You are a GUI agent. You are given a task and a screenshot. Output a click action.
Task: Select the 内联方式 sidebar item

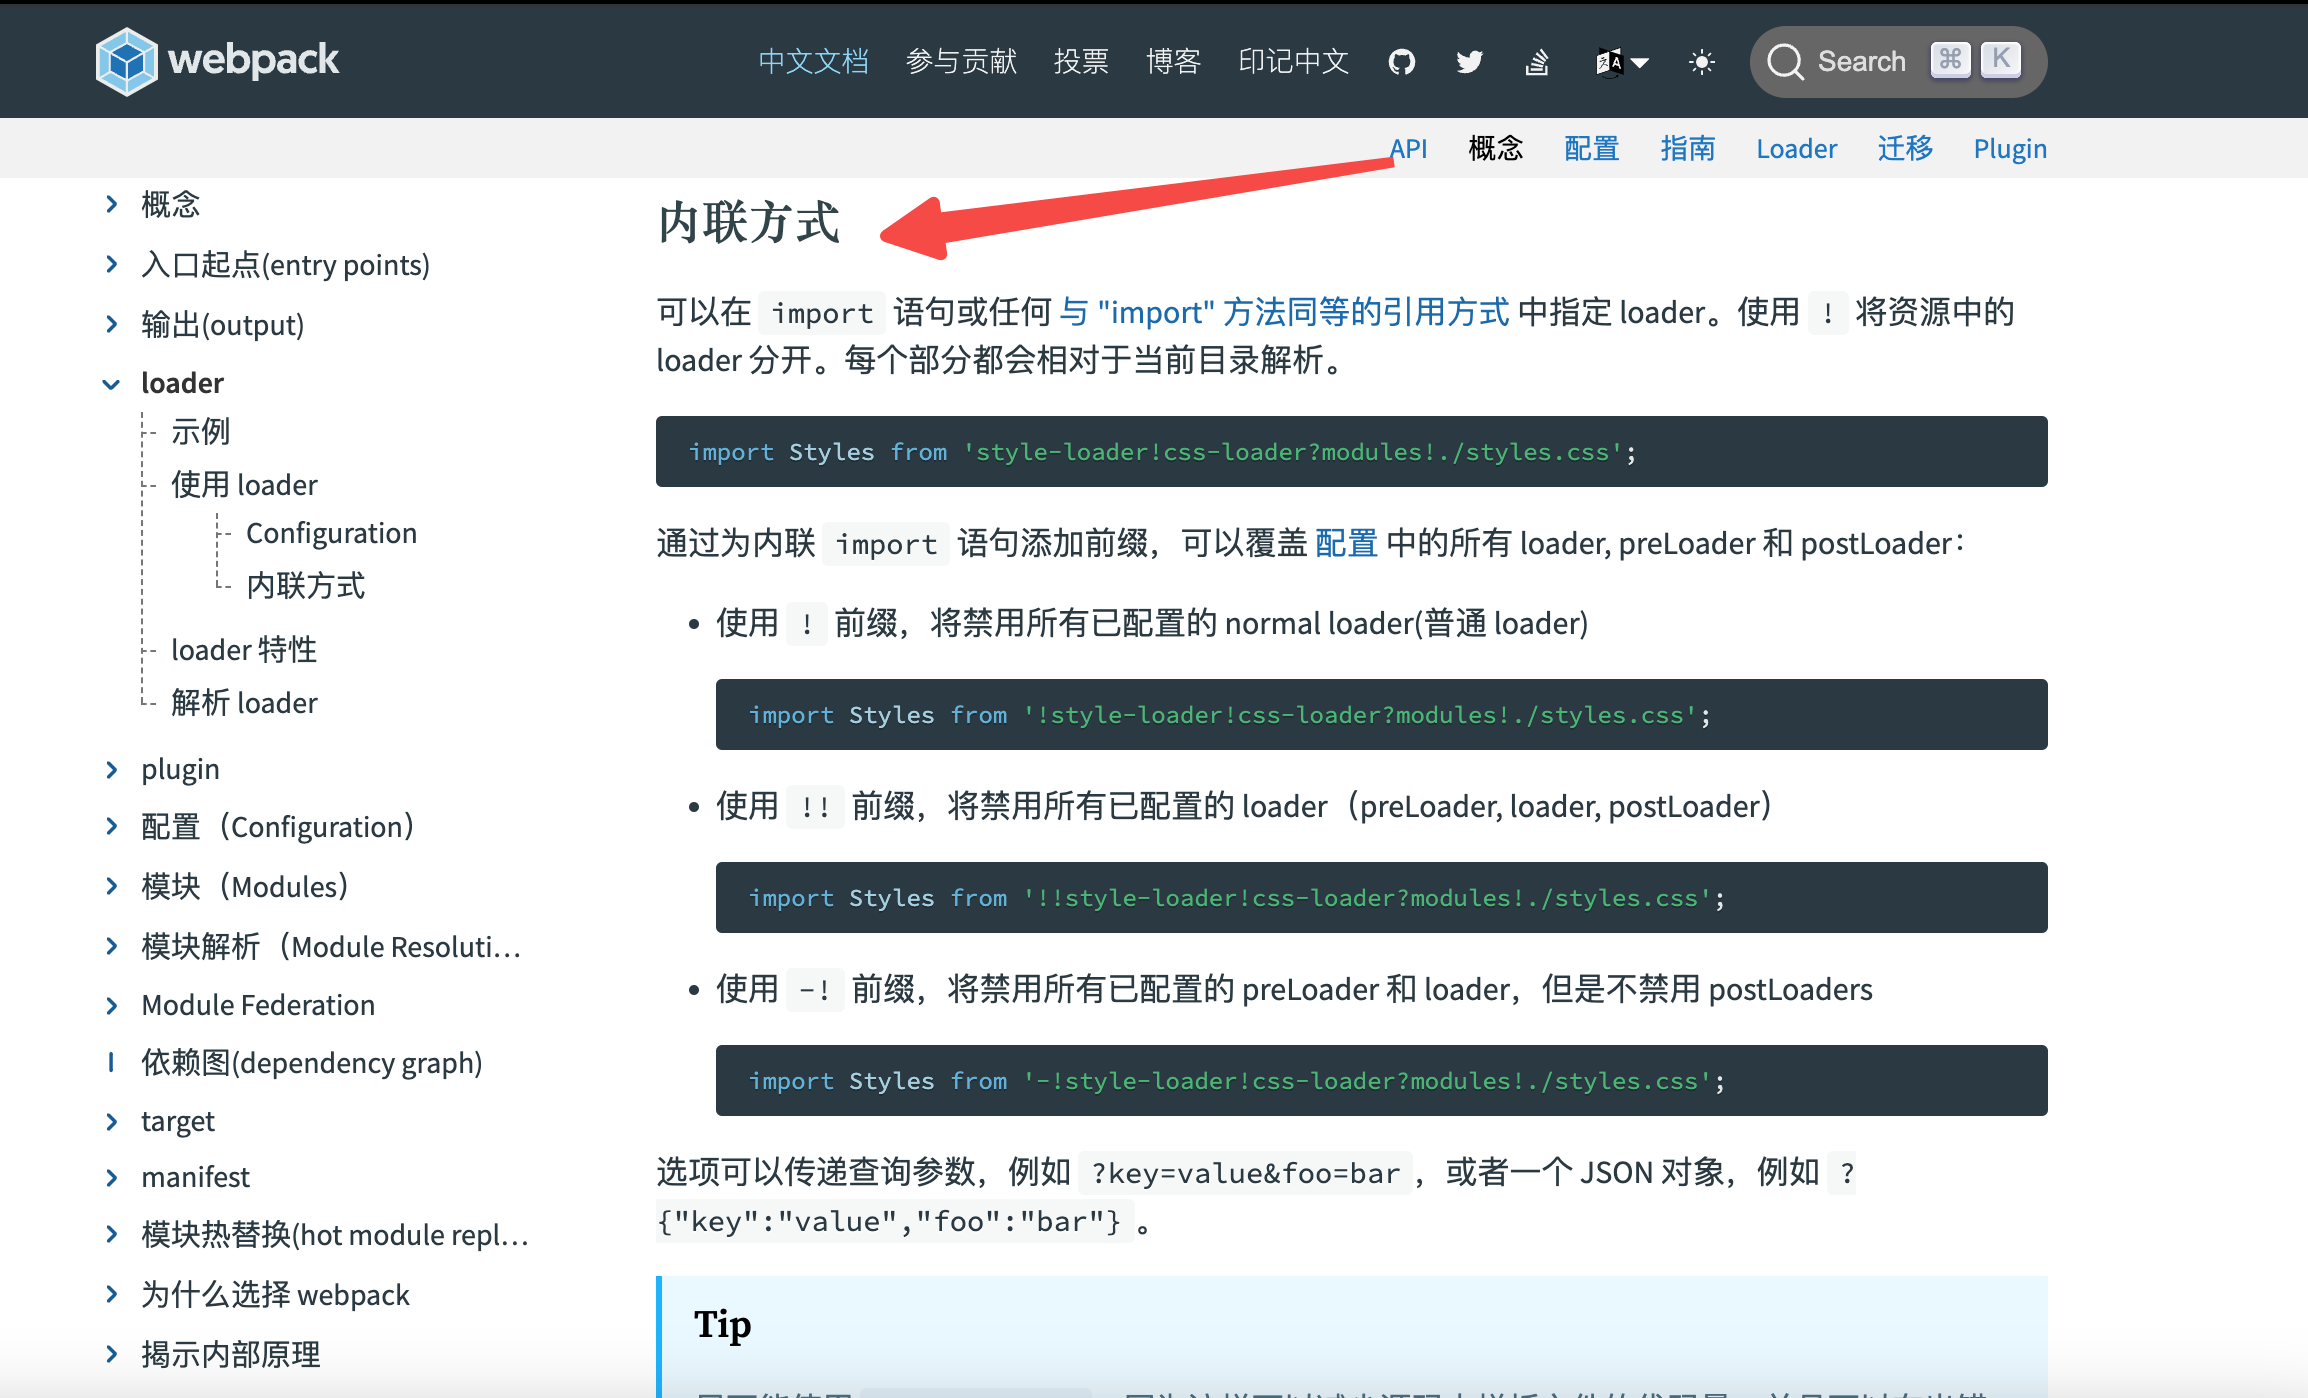pos(305,586)
